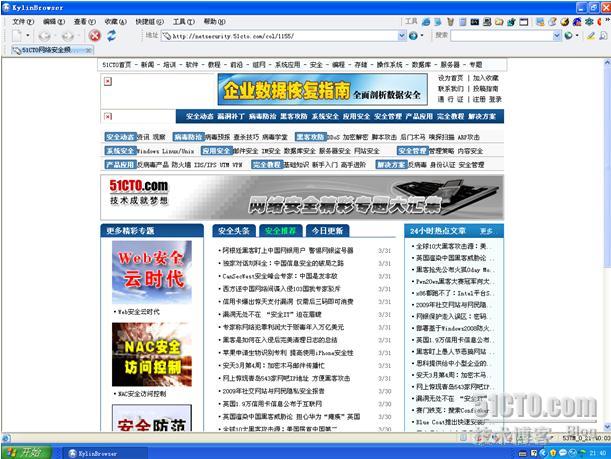
Task: Click the blue IE-style icon next to 工具 label
Action: 426,22
